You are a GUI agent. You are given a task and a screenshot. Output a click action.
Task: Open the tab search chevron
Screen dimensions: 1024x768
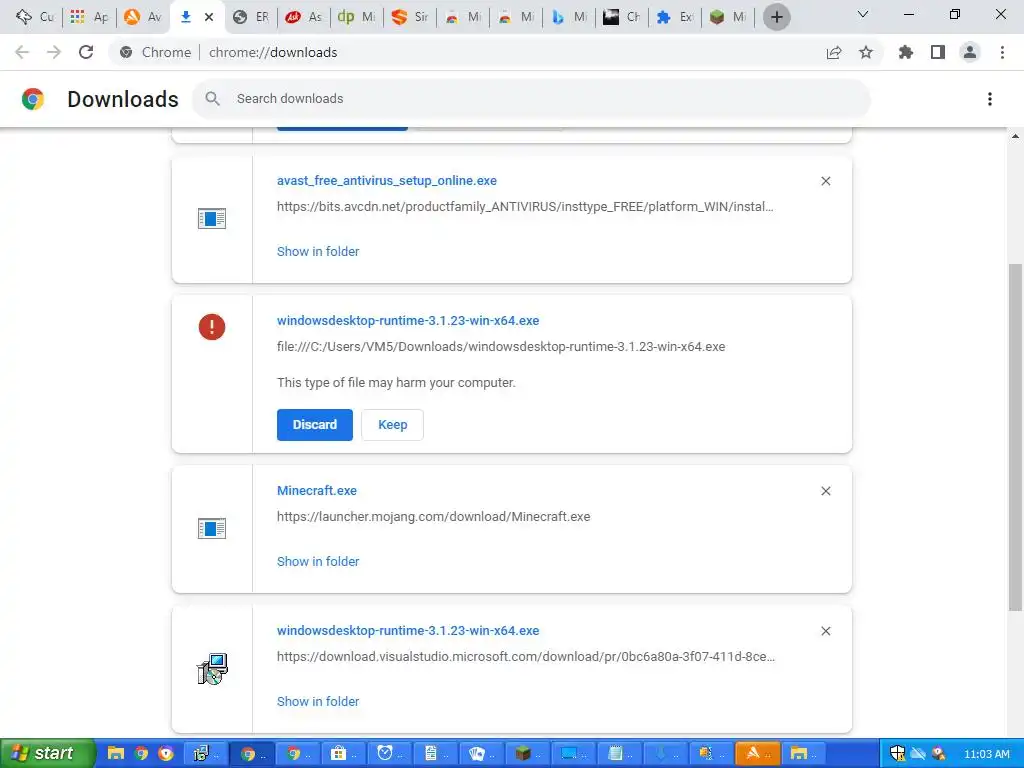tap(863, 14)
